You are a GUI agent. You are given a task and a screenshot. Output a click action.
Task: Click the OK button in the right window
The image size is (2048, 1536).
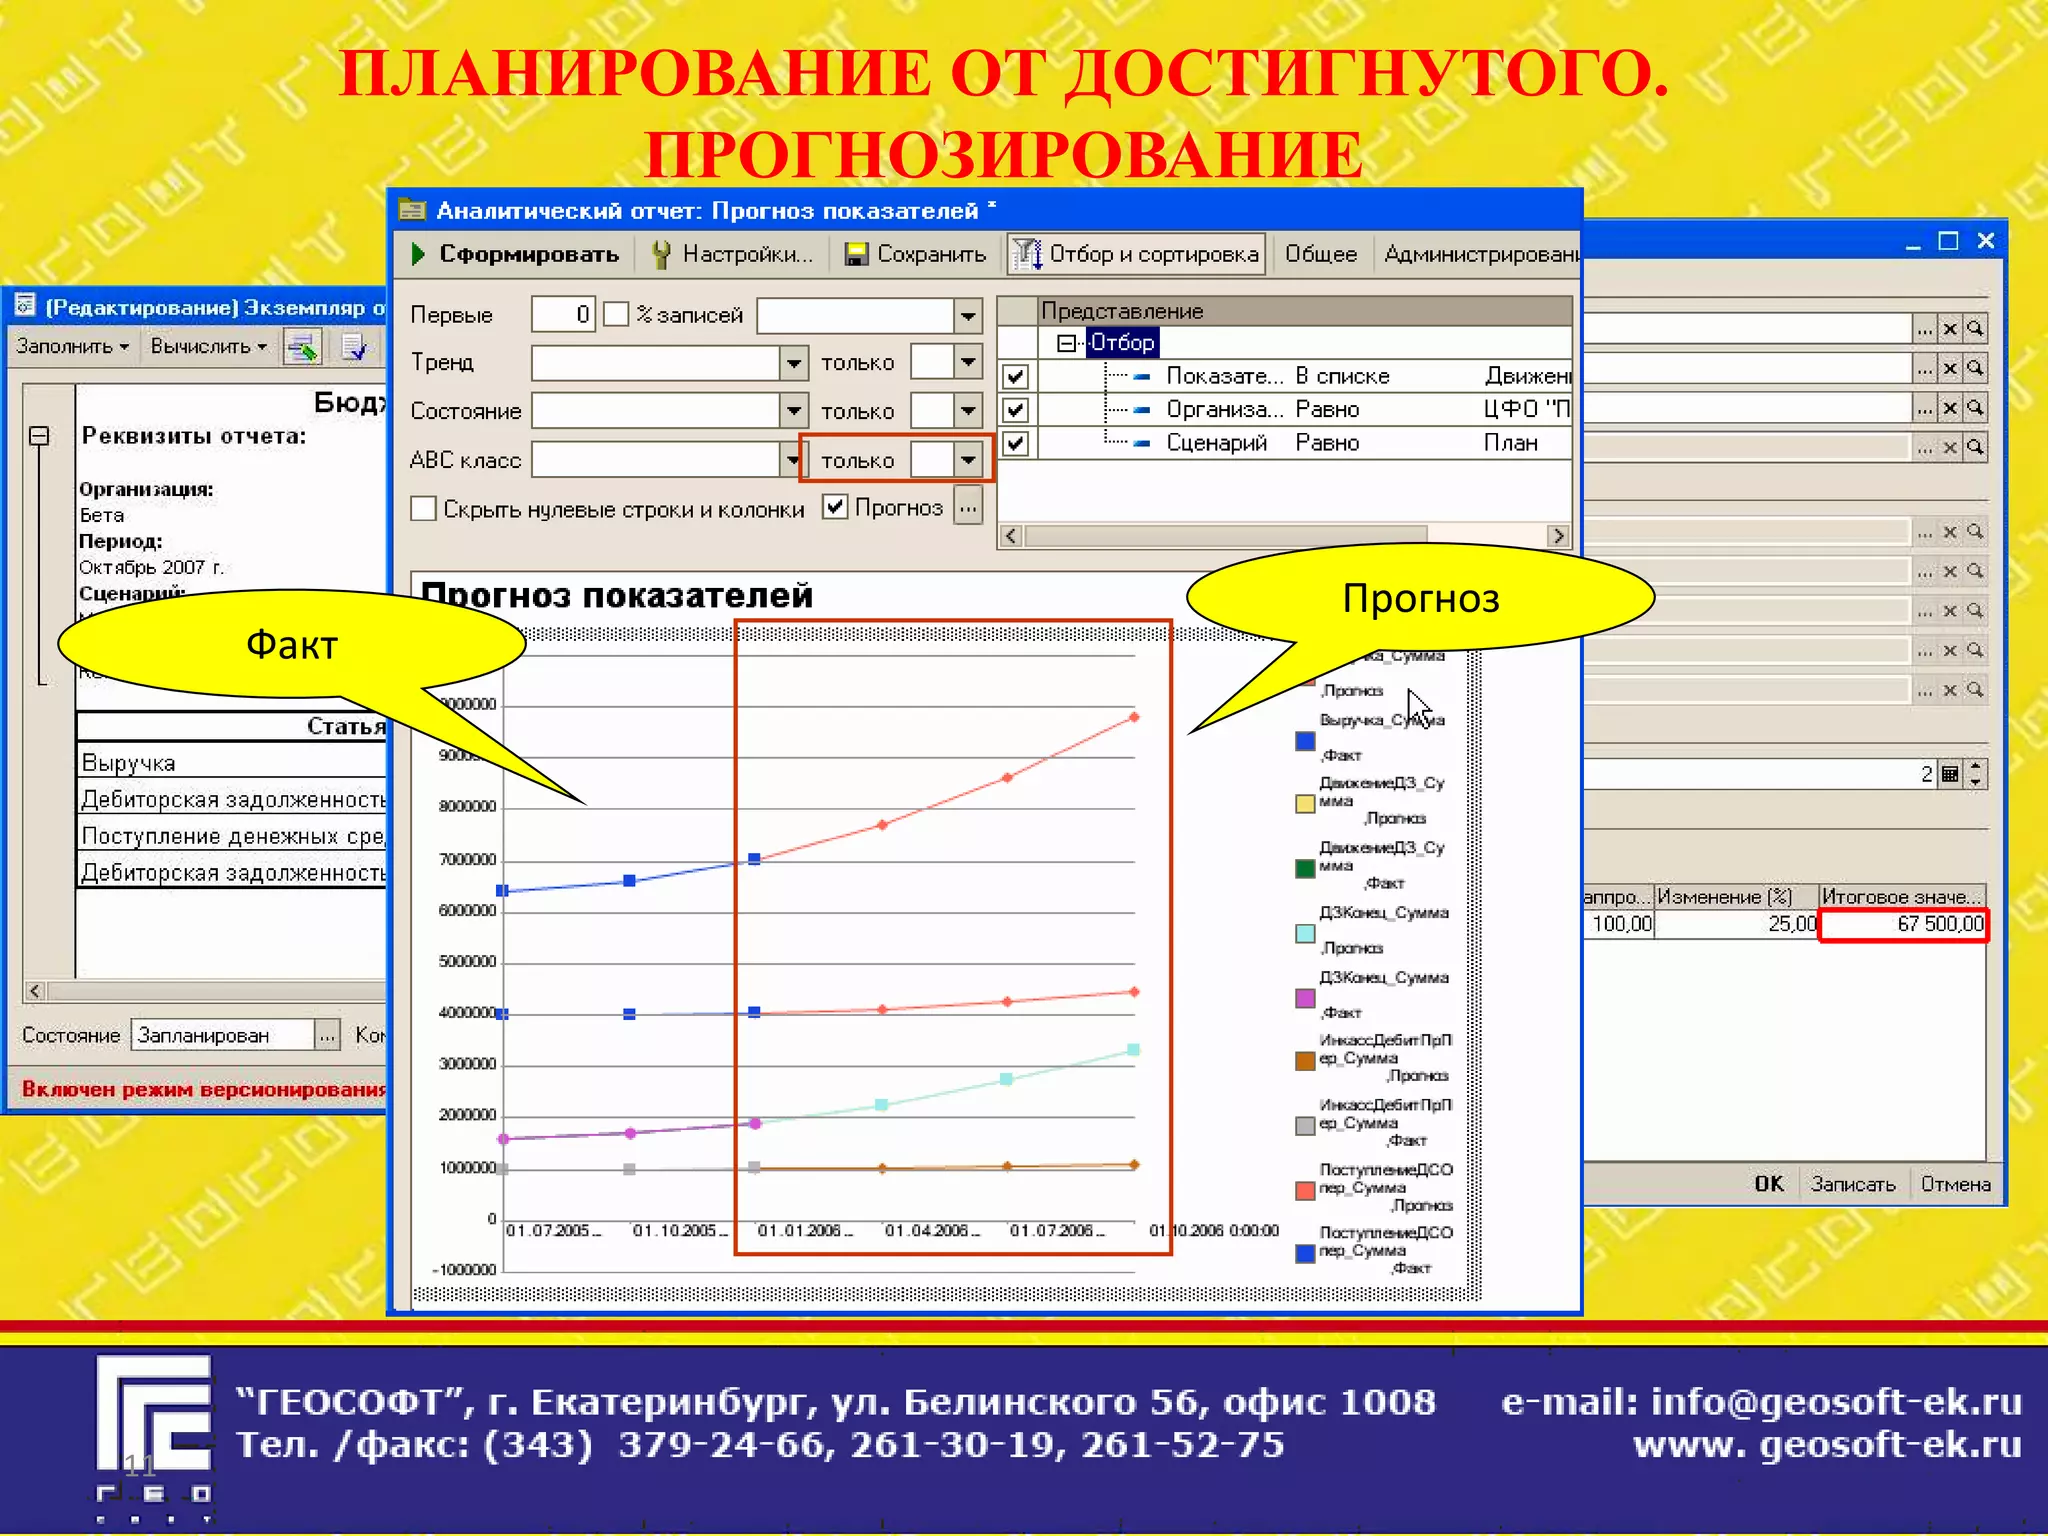tap(1768, 1184)
